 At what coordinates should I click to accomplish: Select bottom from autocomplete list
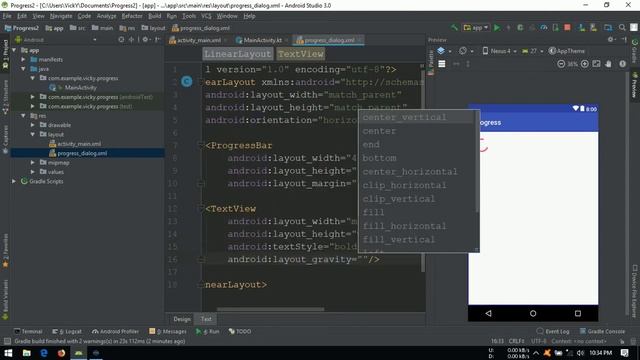[417, 158]
